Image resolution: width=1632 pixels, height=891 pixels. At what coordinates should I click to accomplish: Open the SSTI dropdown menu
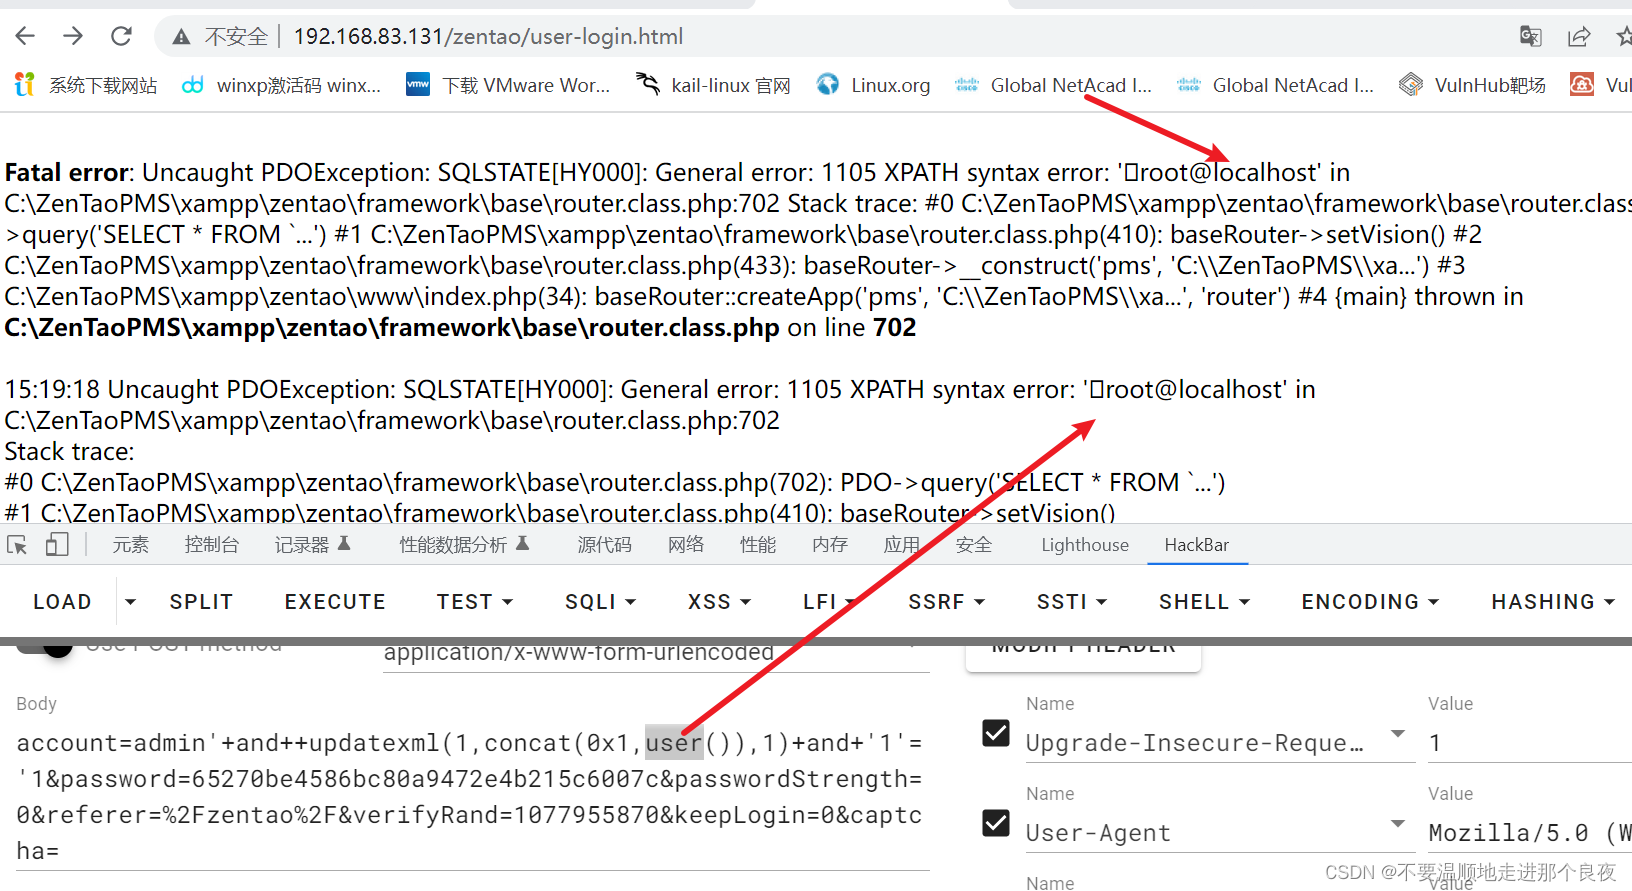pos(1072,602)
